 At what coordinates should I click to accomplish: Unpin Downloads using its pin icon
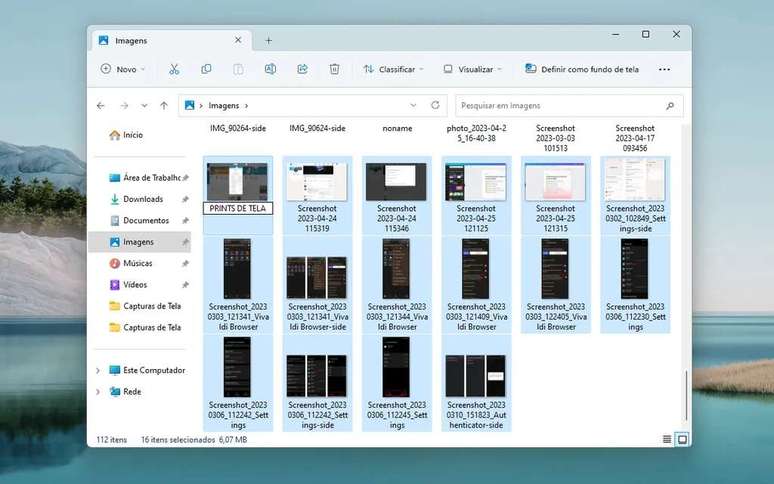[x=185, y=199]
